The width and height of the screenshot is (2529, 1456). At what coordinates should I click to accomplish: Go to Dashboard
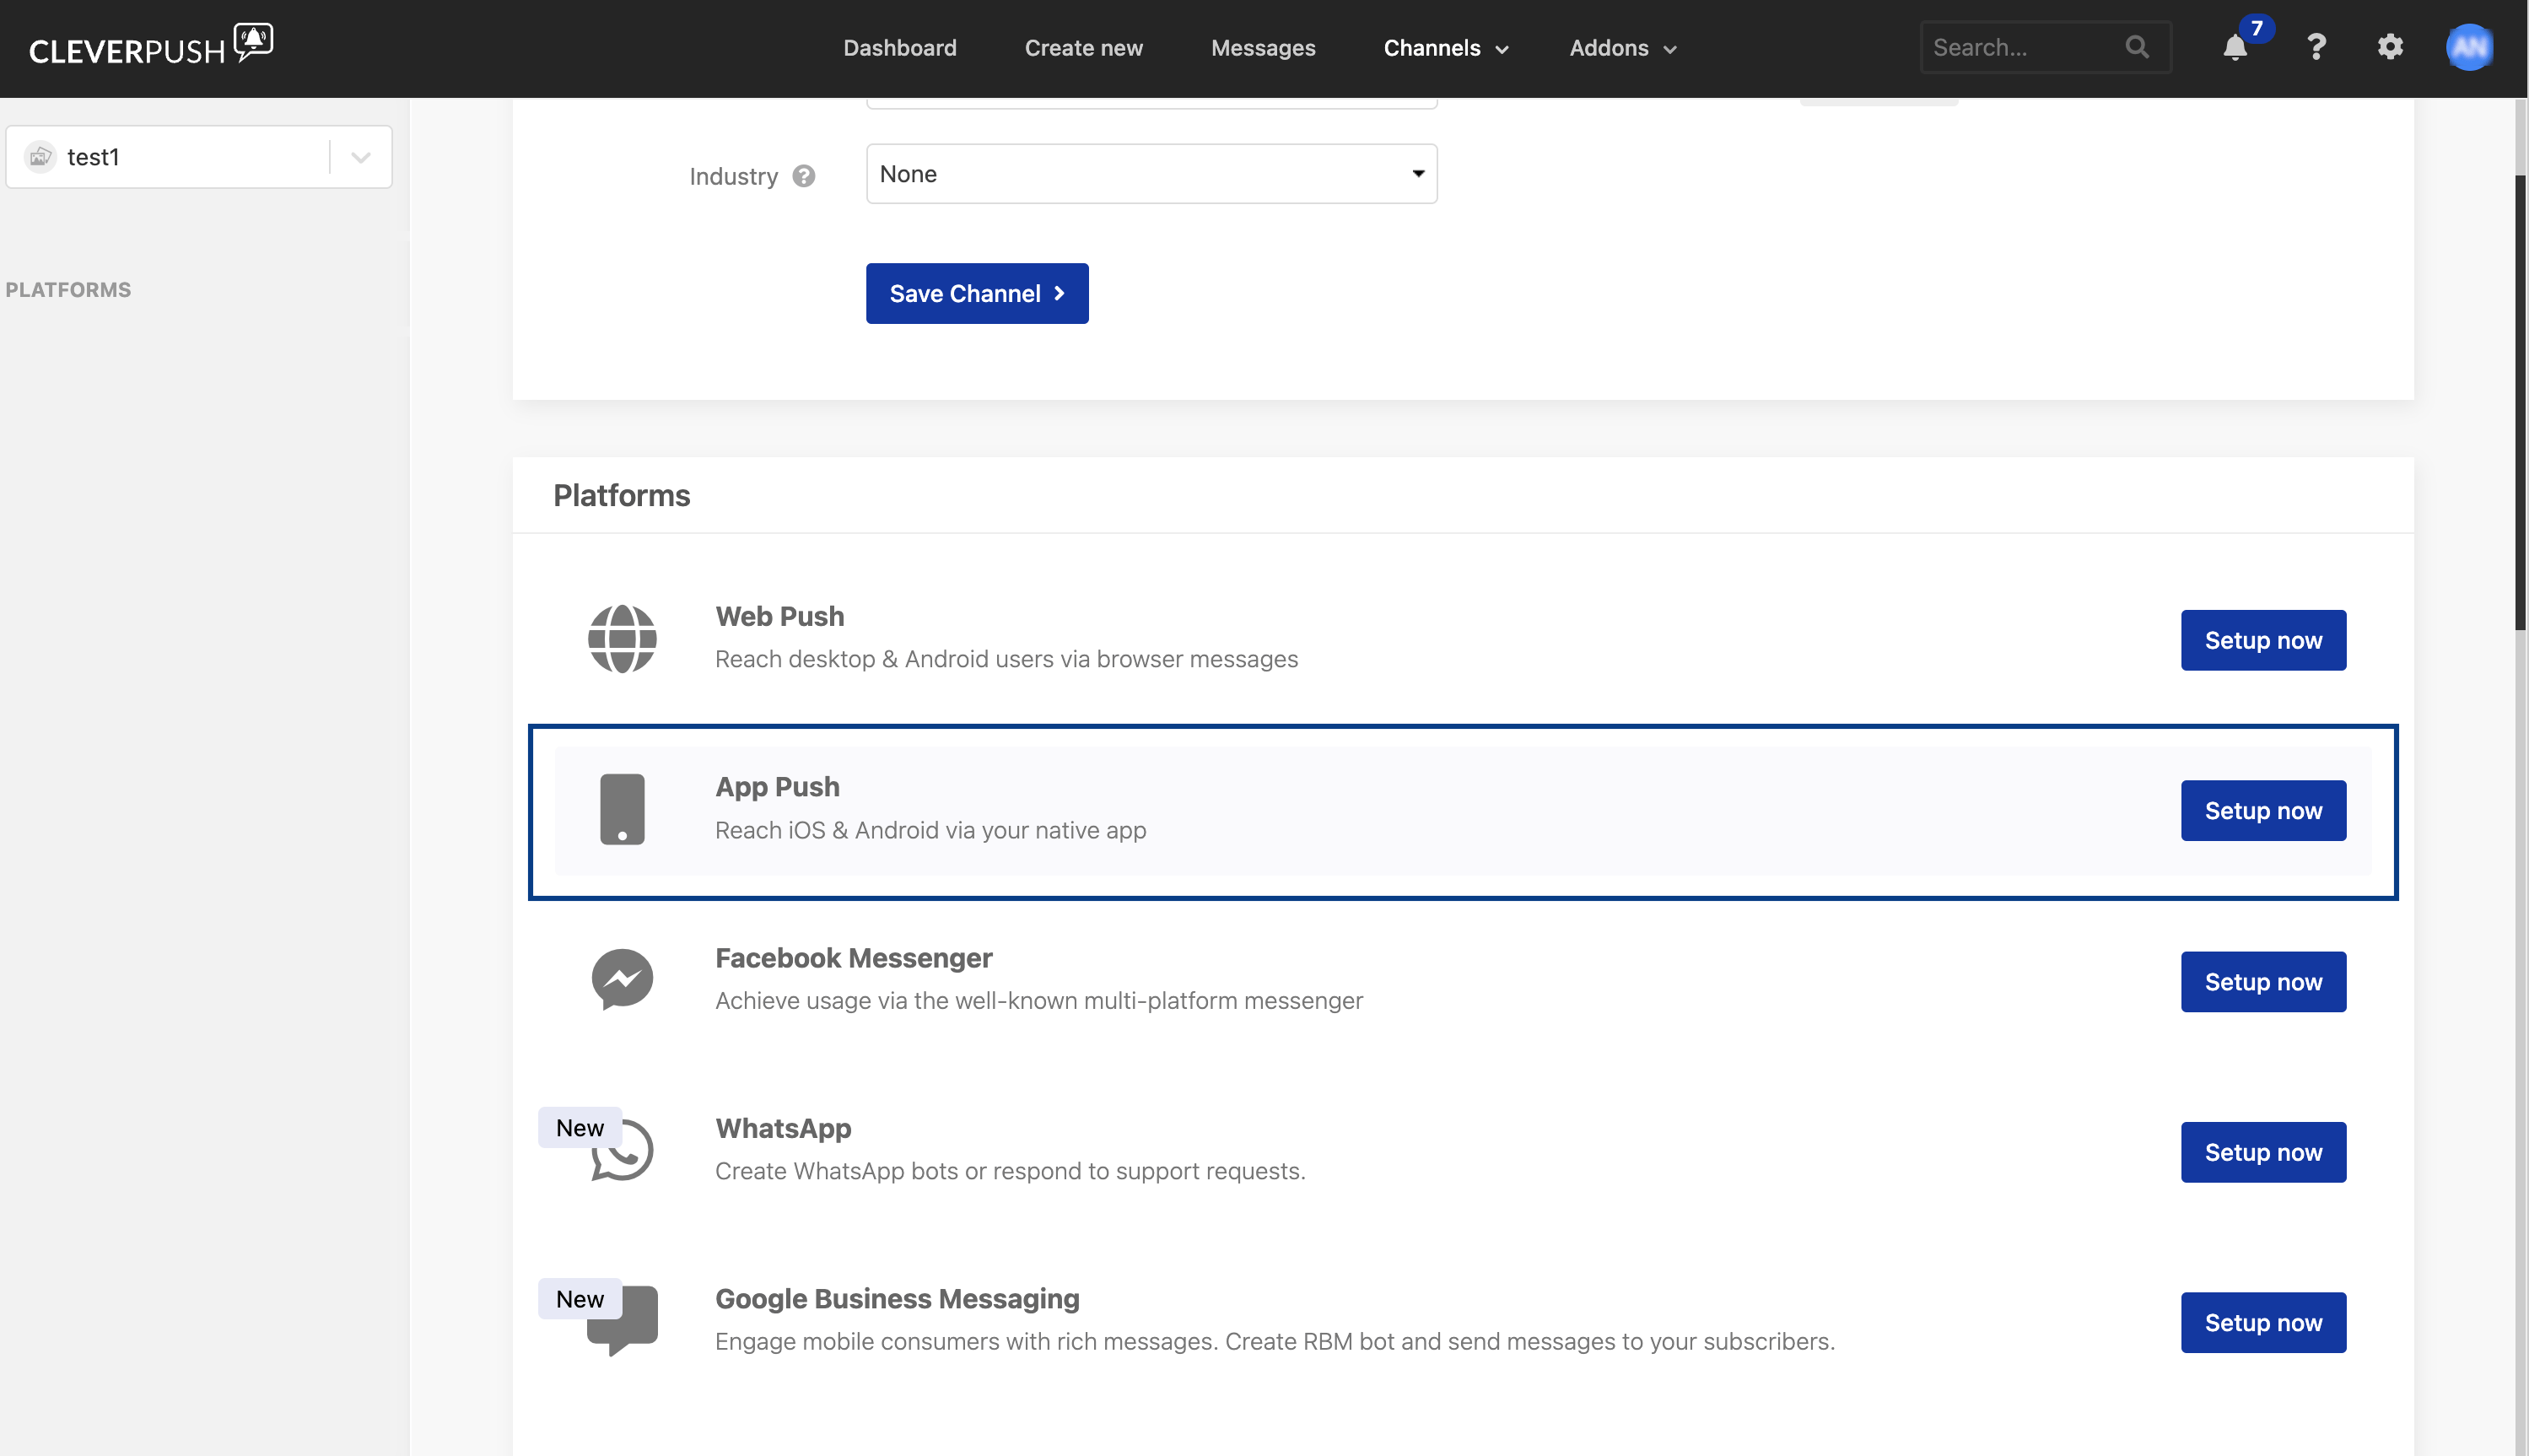pyautogui.click(x=899, y=48)
